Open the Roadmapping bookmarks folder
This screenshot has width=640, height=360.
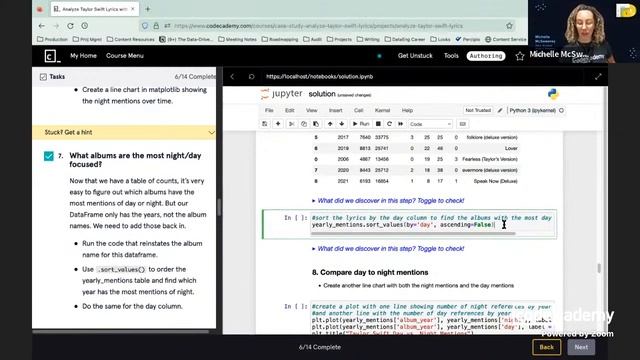[280, 39]
